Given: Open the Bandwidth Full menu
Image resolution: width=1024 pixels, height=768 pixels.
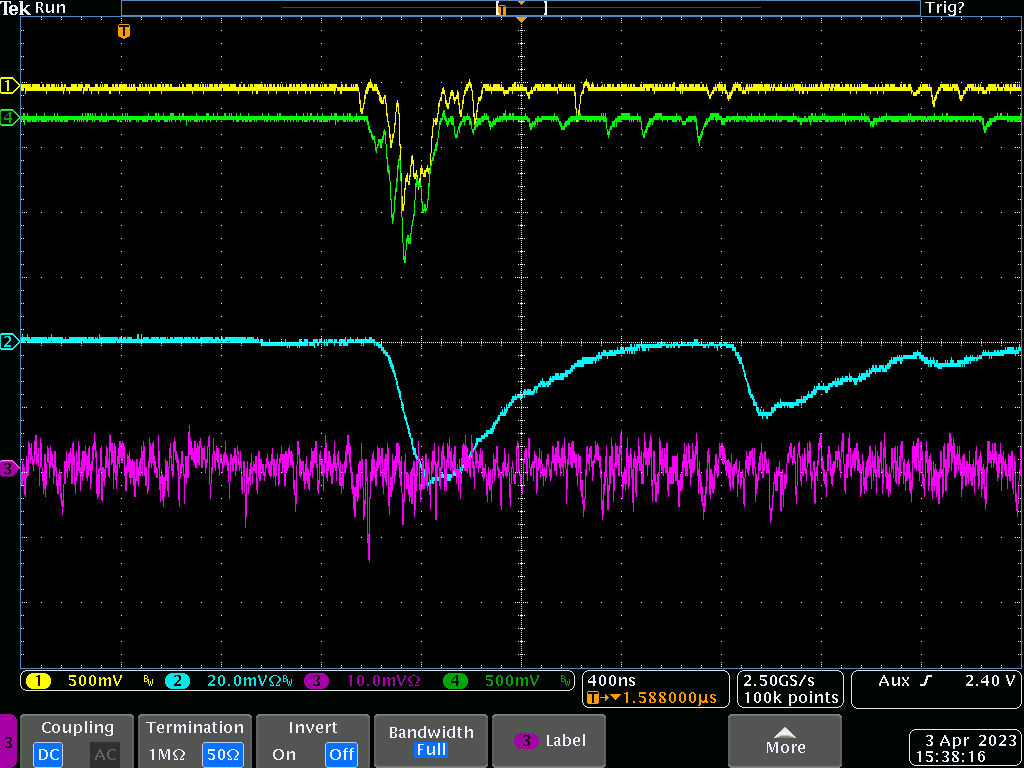Looking at the screenshot, I should click(x=430, y=741).
